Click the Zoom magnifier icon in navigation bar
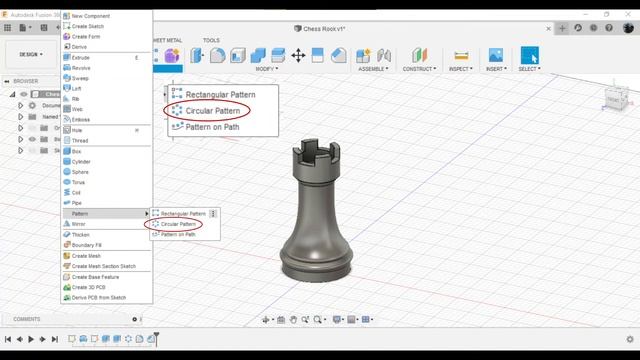 [x=305, y=320]
